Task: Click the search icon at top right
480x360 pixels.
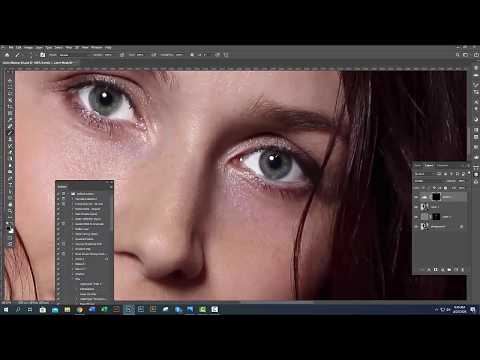Action: point(458,55)
